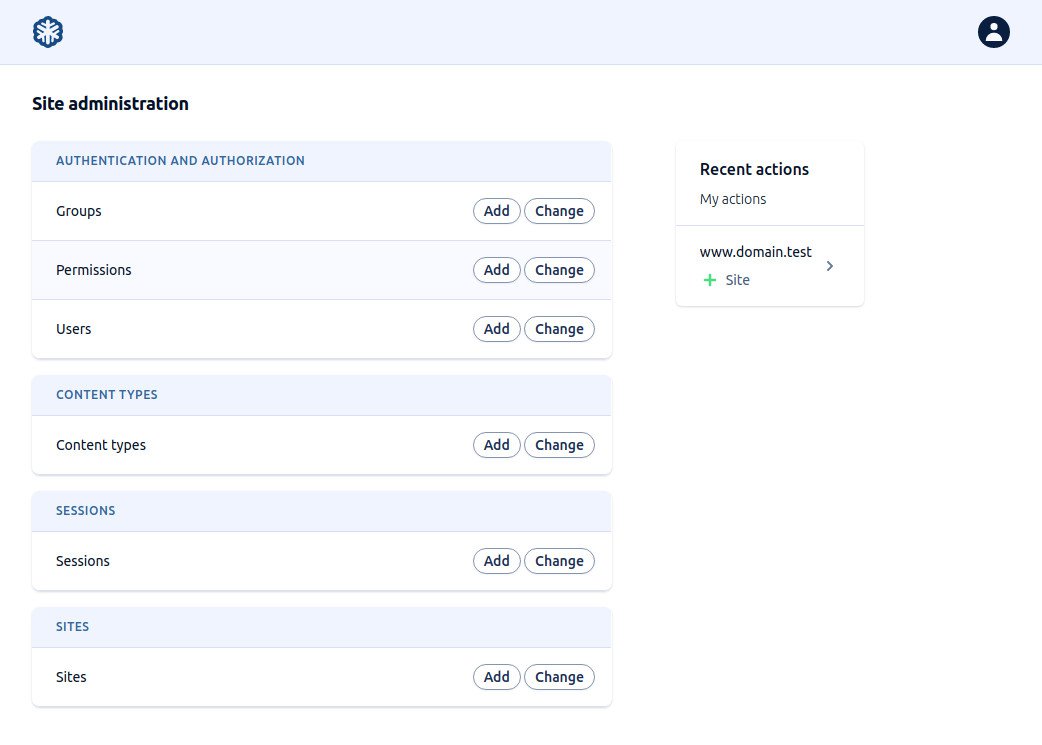
Task: Add a new Site
Action: (x=496, y=677)
